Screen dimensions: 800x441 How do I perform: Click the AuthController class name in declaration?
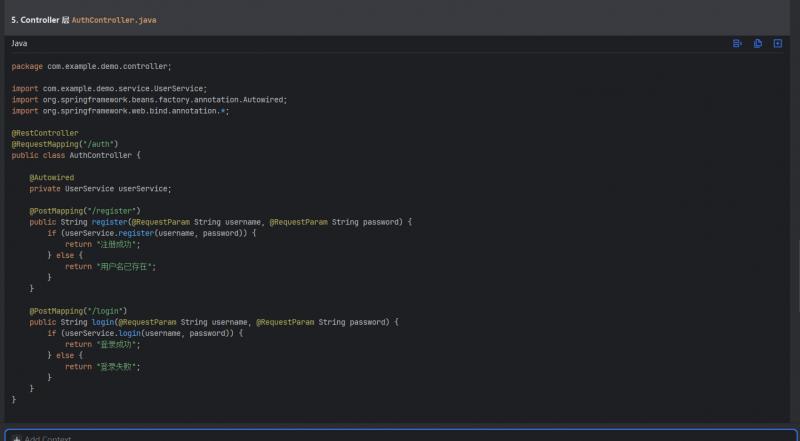click(102, 155)
